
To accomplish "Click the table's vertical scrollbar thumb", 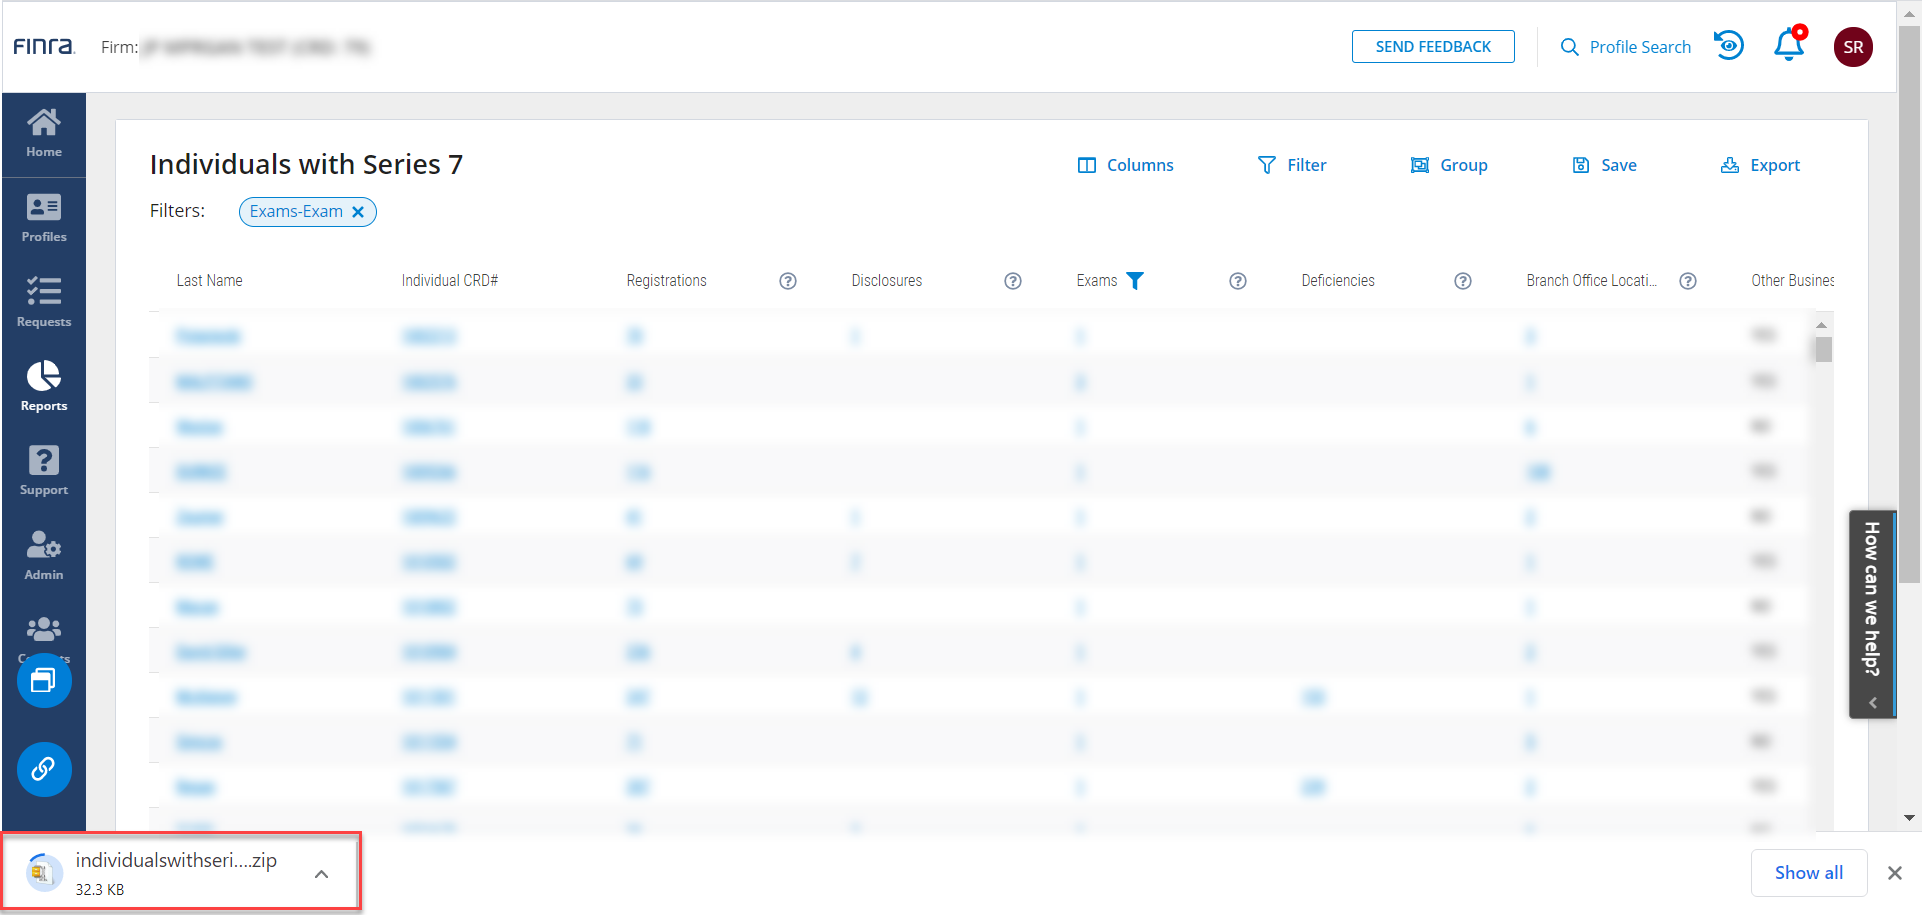I will point(1823,349).
